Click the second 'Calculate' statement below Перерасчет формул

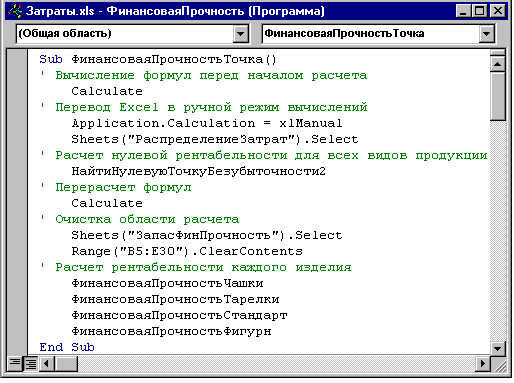click(x=107, y=203)
